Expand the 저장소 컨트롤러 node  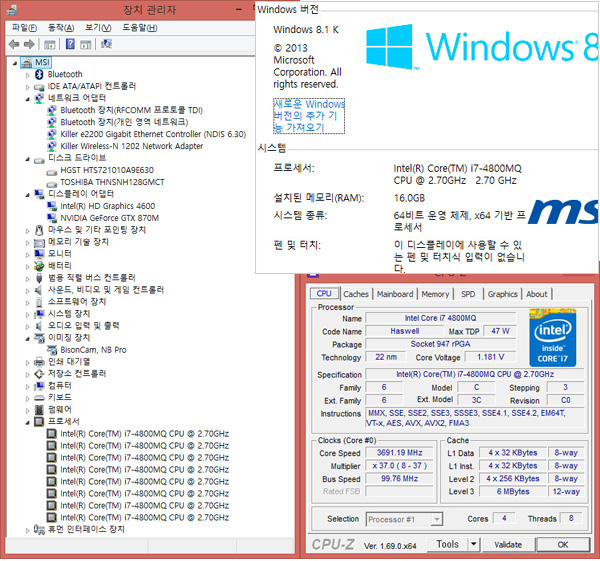click(28, 375)
